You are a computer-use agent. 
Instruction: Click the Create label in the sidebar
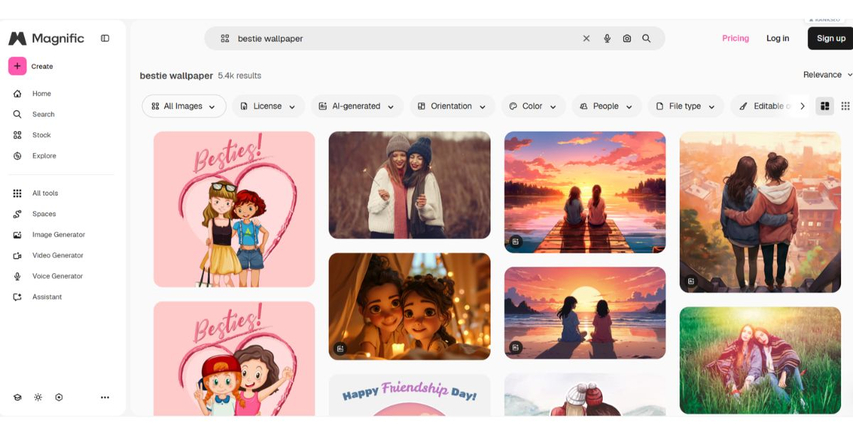42,66
